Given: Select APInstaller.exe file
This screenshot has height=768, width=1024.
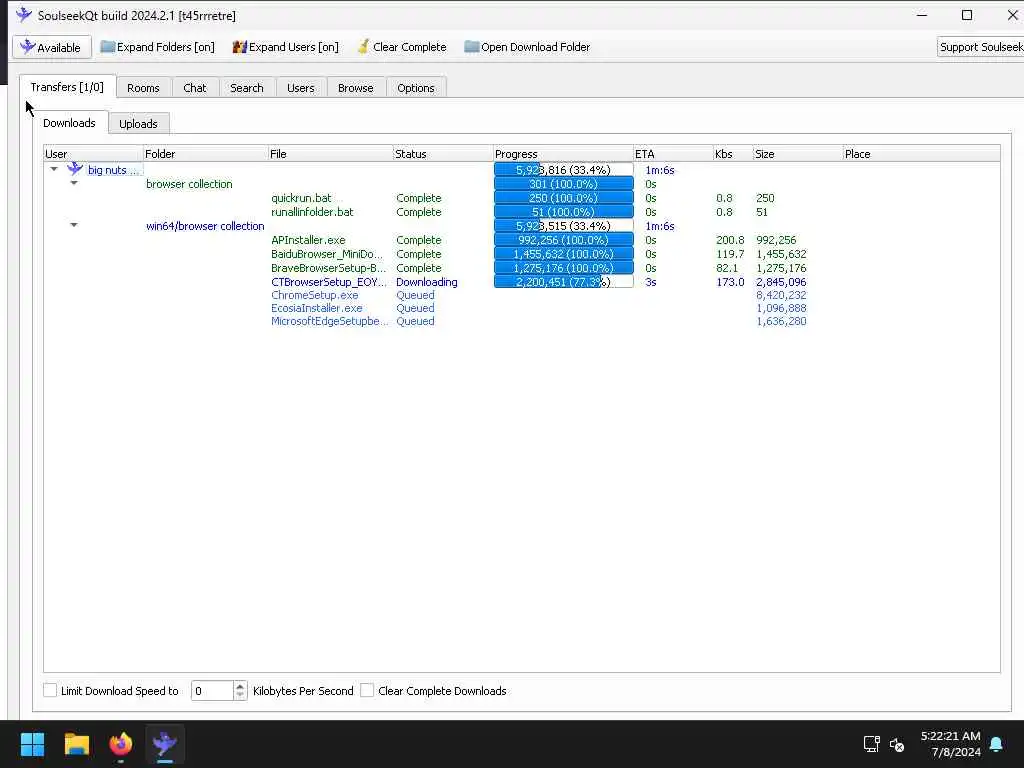Looking at the screenshot, I should pos(308,240).
